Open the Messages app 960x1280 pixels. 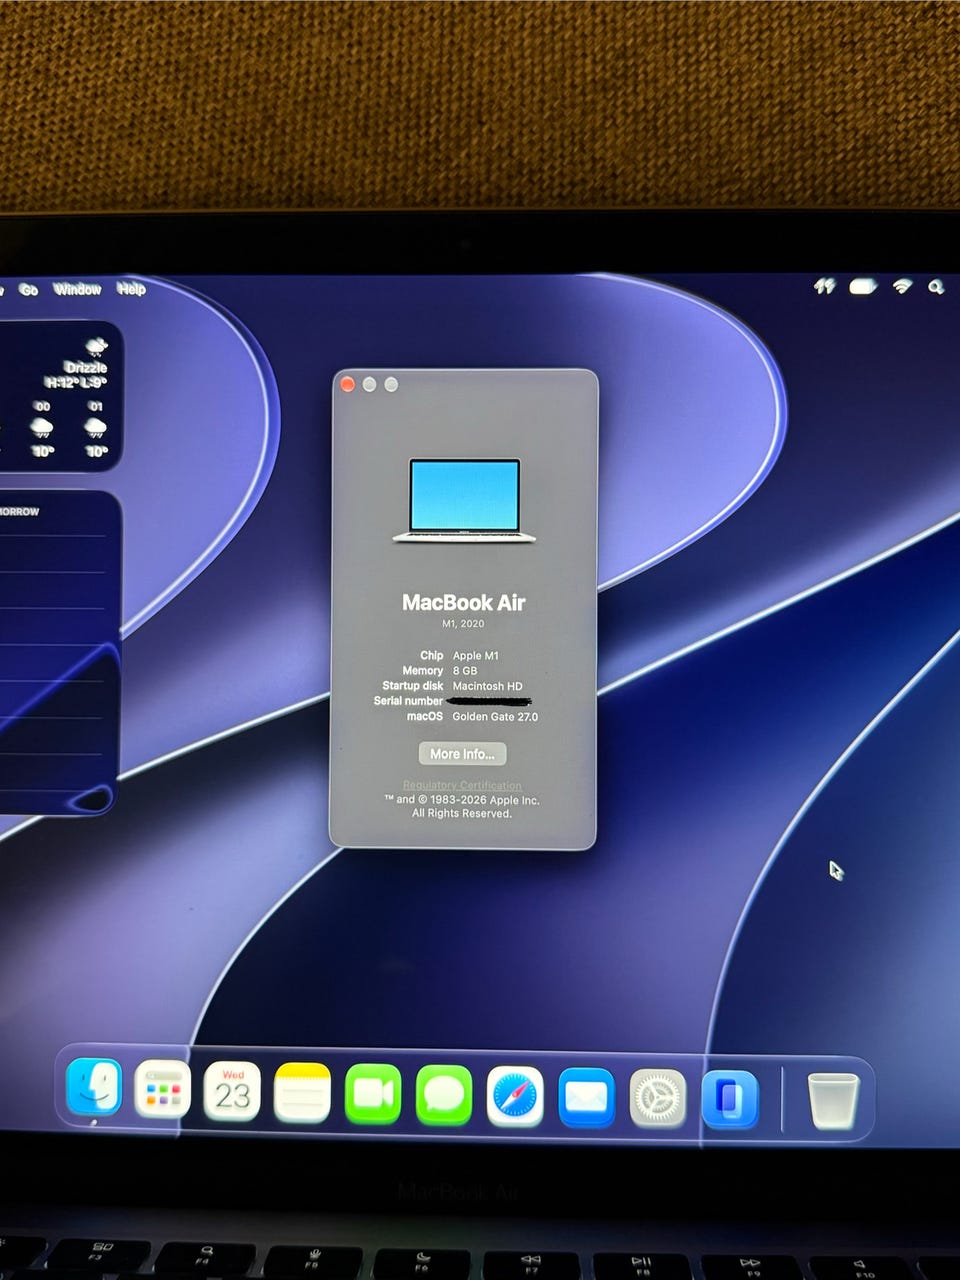pos(444,1095)
